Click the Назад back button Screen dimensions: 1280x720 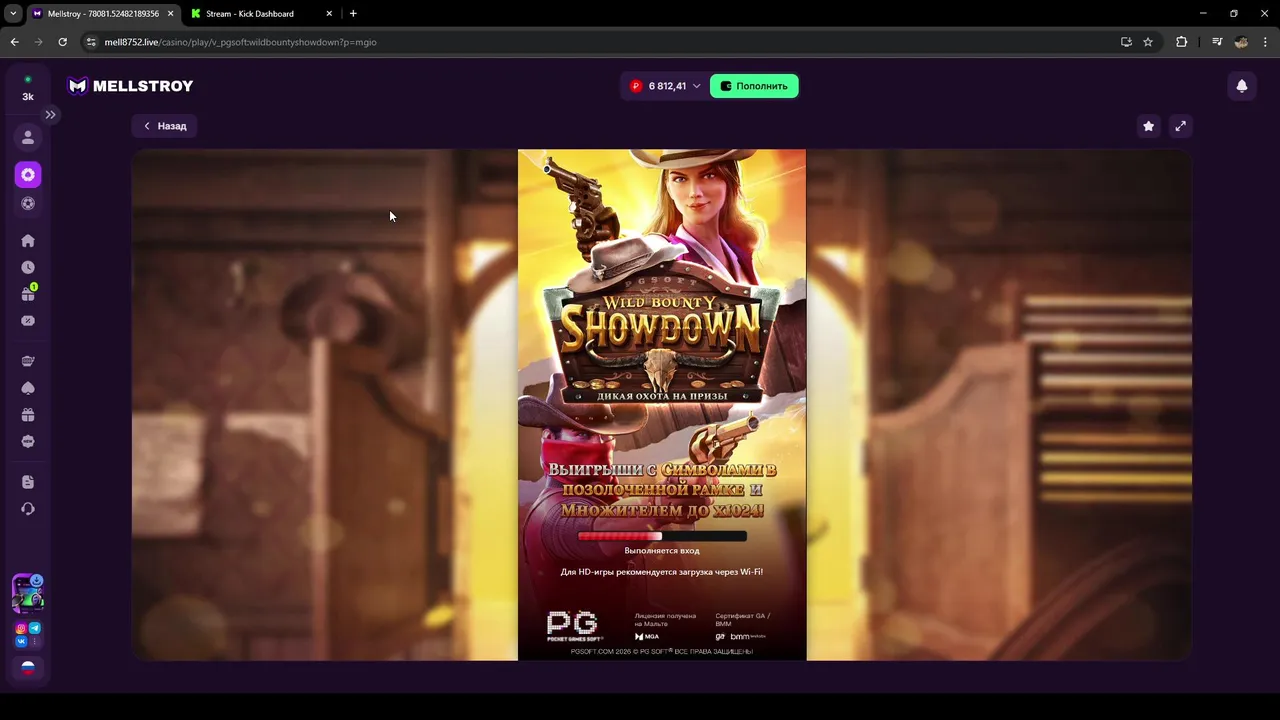coord(165,126)
